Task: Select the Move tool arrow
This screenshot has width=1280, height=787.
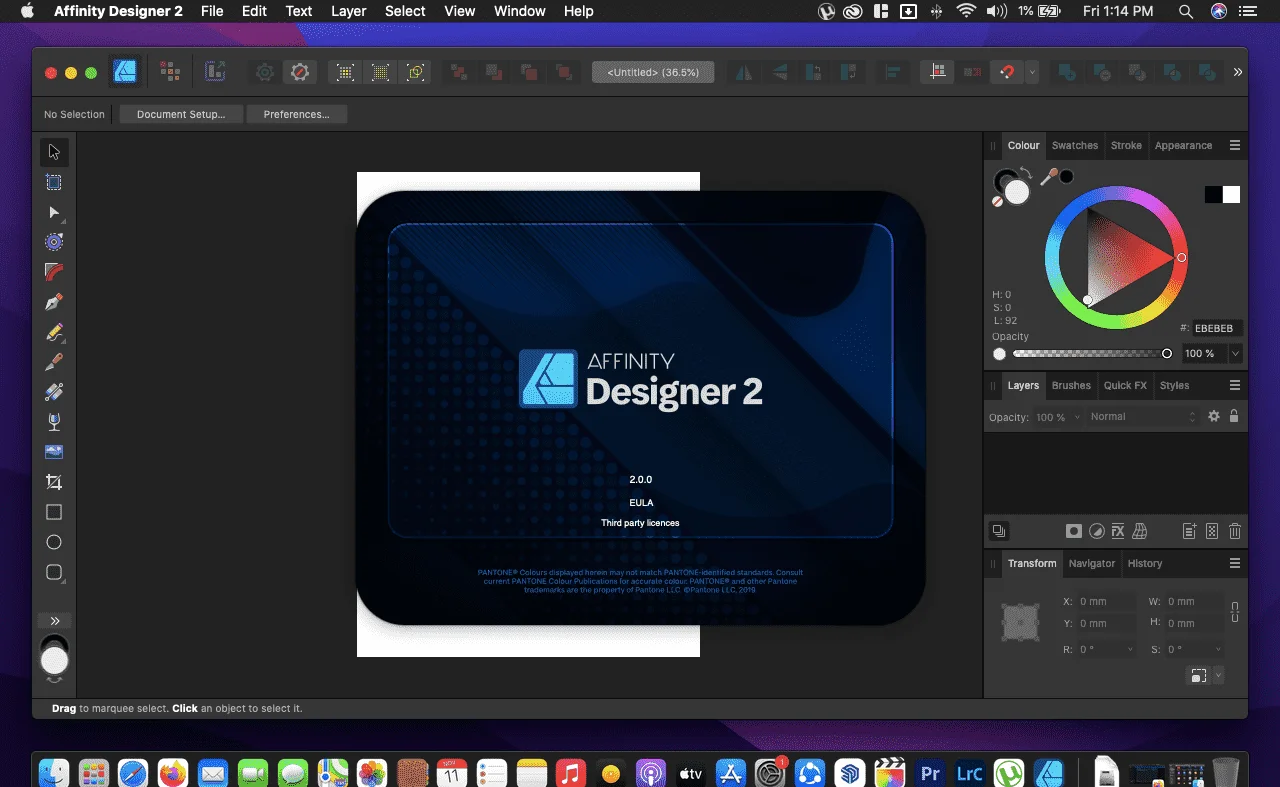Action: [x=54, y=152]
